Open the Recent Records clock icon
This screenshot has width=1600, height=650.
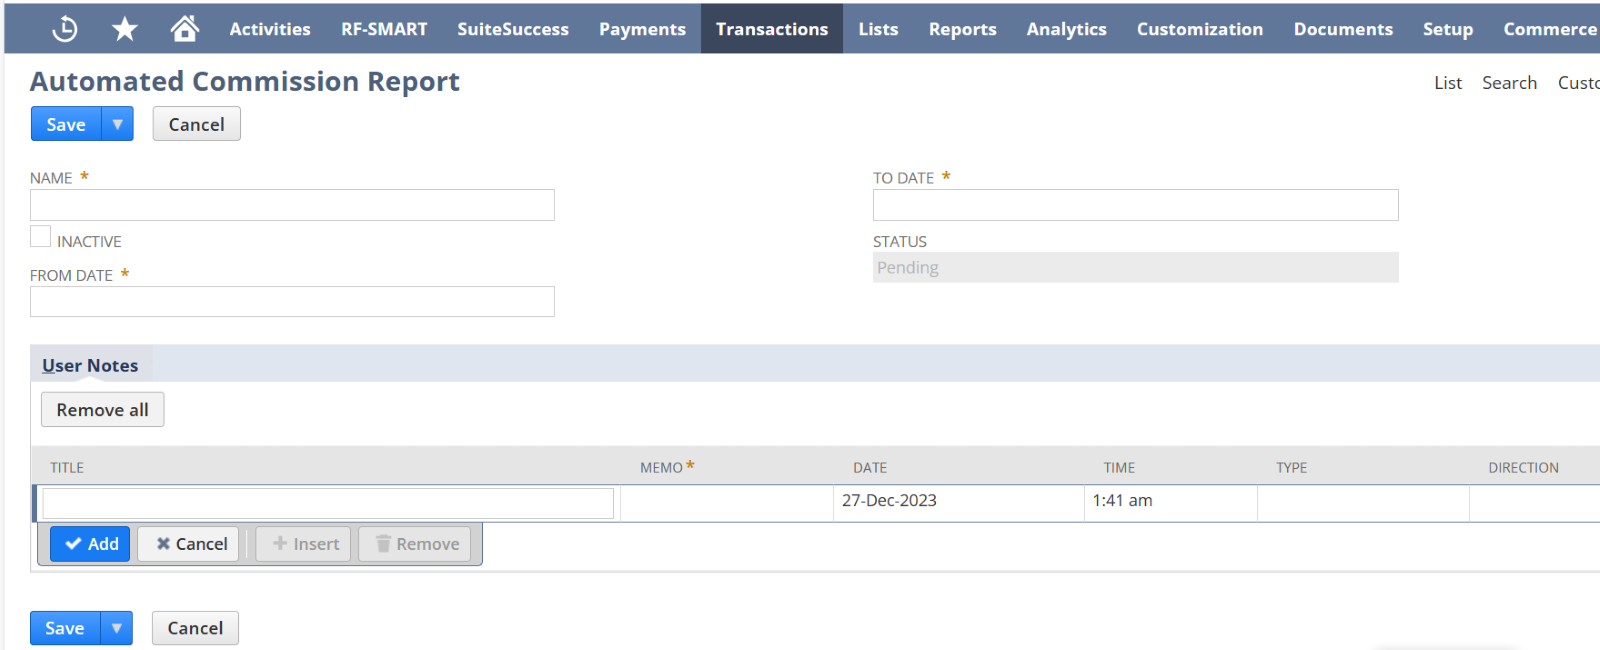pos(65,29)
